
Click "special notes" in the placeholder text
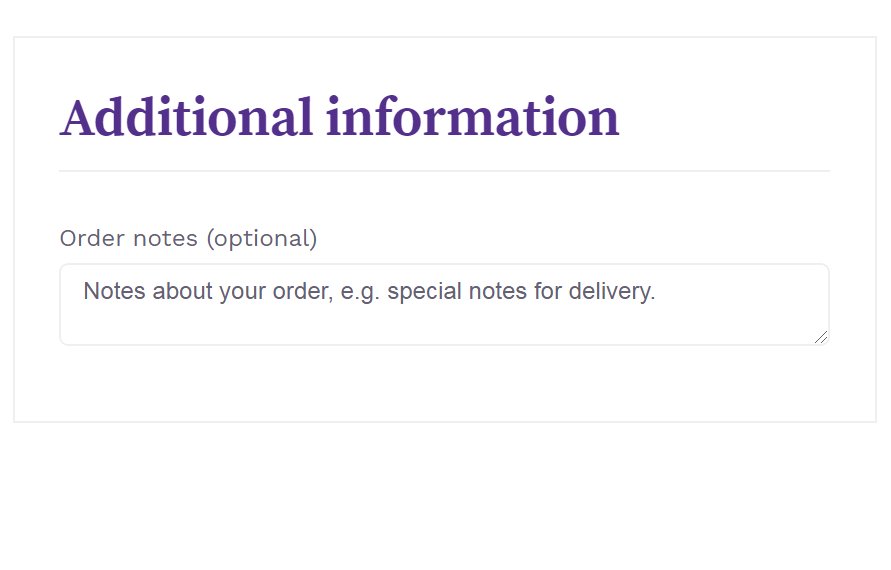[x=457, y=292]
